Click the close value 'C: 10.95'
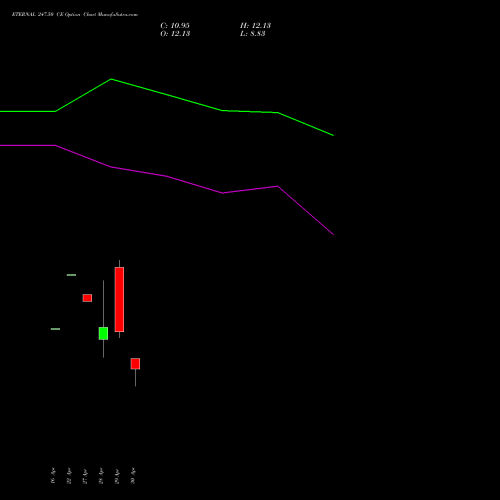This screenshot has height=500, width=500. point(175,26)
